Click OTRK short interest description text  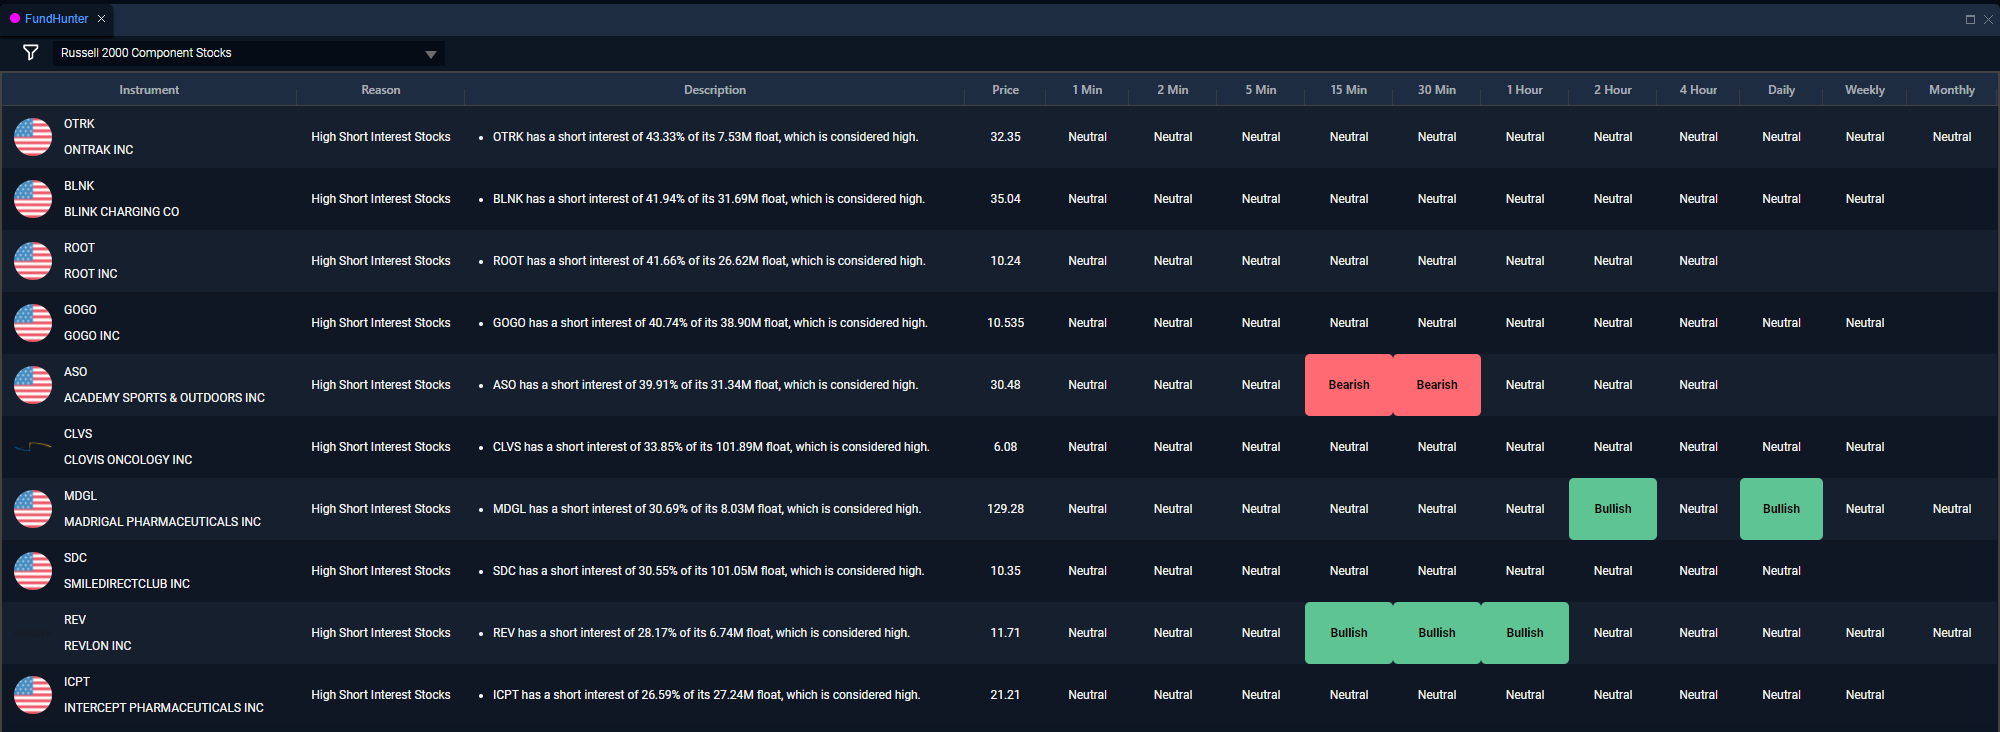(705, 137)
